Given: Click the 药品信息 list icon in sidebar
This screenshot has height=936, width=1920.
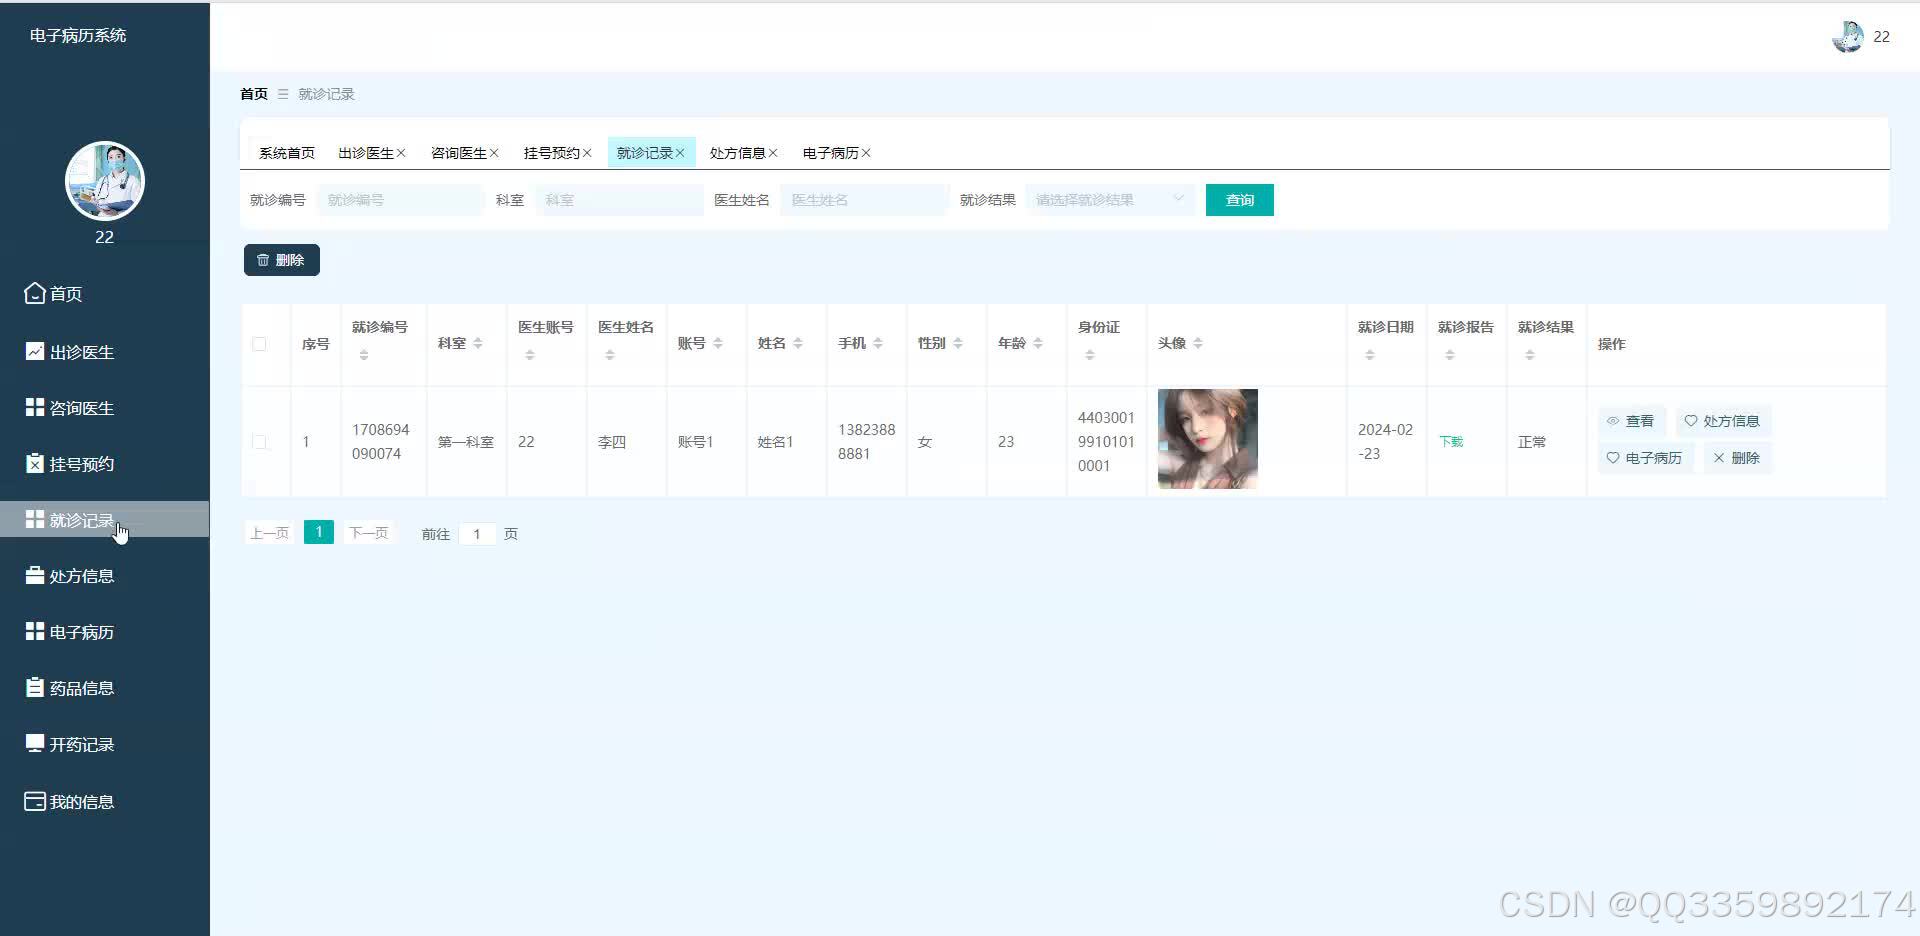Looking at the screenshot, I should click(35, 687).
